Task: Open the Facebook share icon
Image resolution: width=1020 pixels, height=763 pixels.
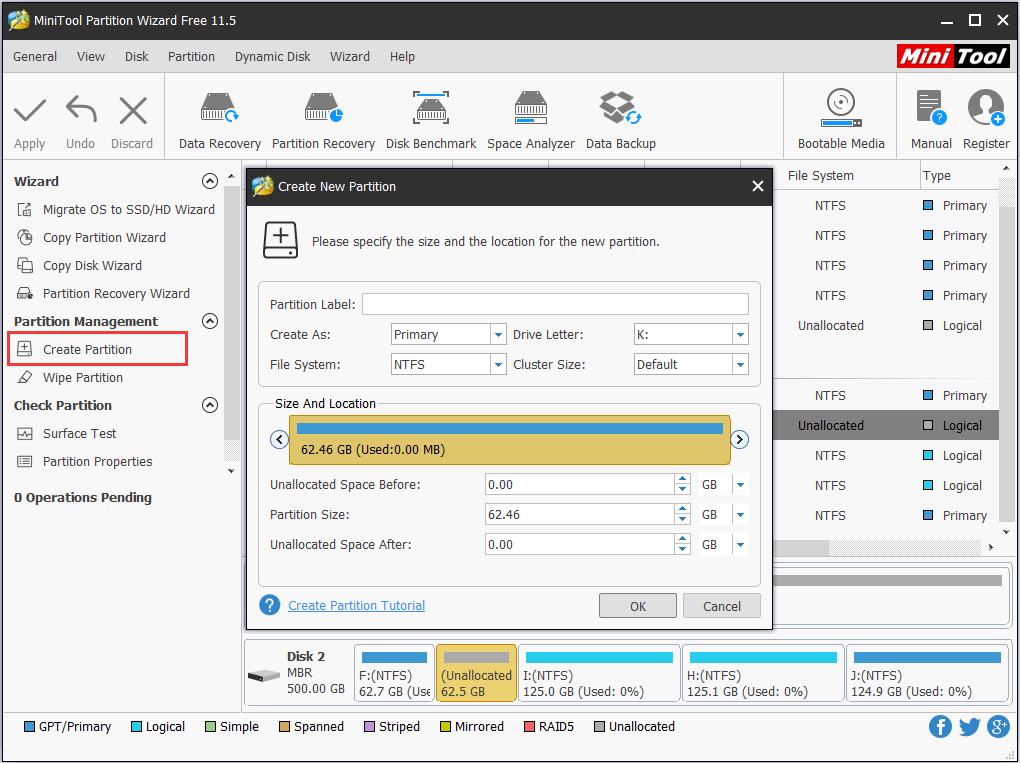Action: [940, 727]
